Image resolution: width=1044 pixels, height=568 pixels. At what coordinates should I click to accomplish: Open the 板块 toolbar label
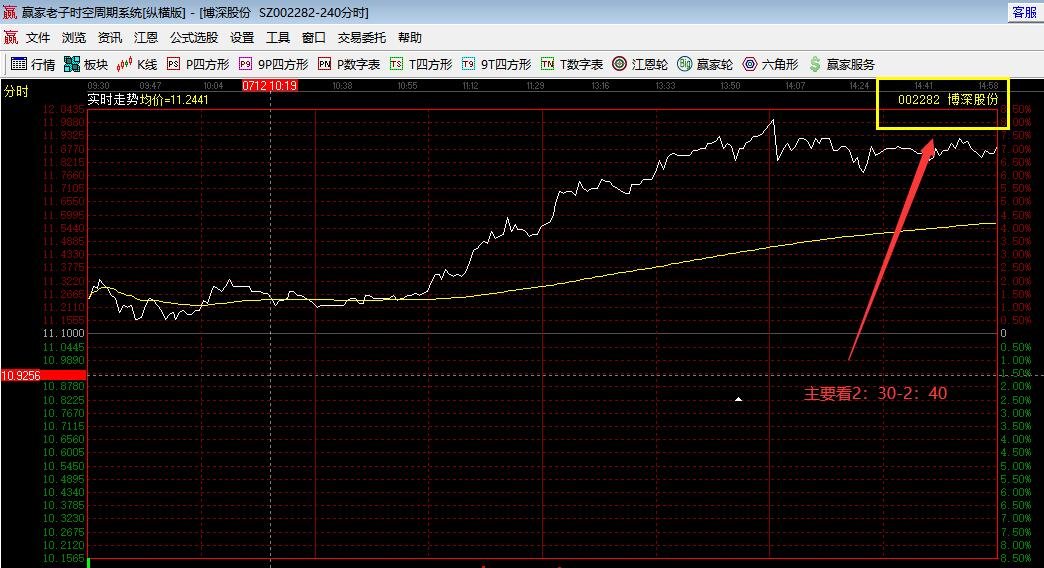point(96,65)
